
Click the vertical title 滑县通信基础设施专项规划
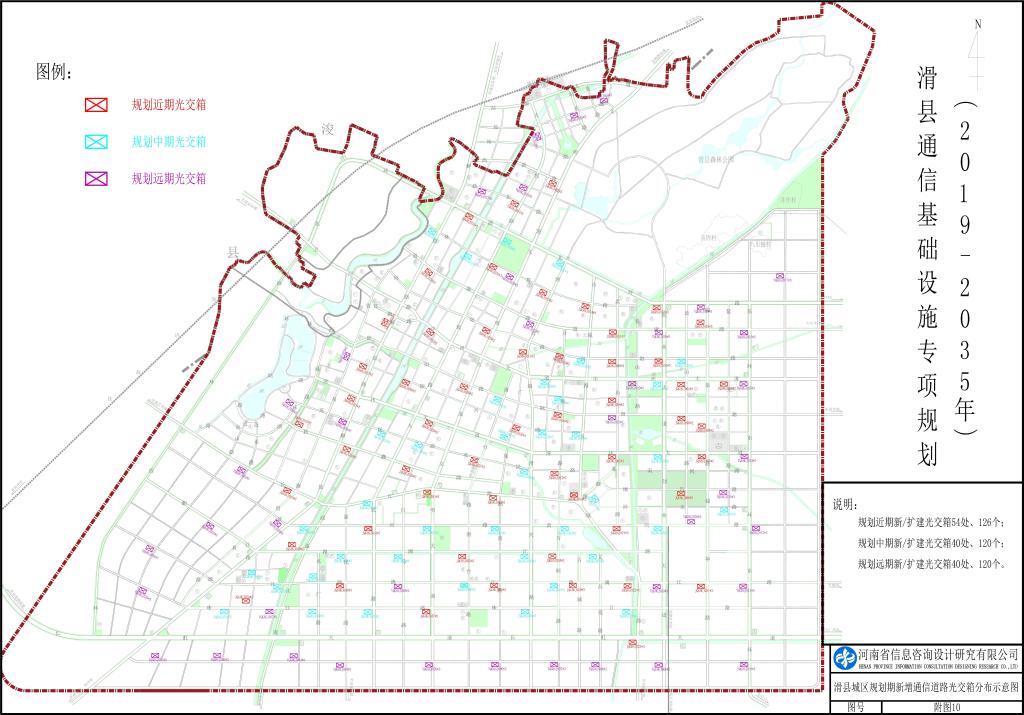[927, 266]
